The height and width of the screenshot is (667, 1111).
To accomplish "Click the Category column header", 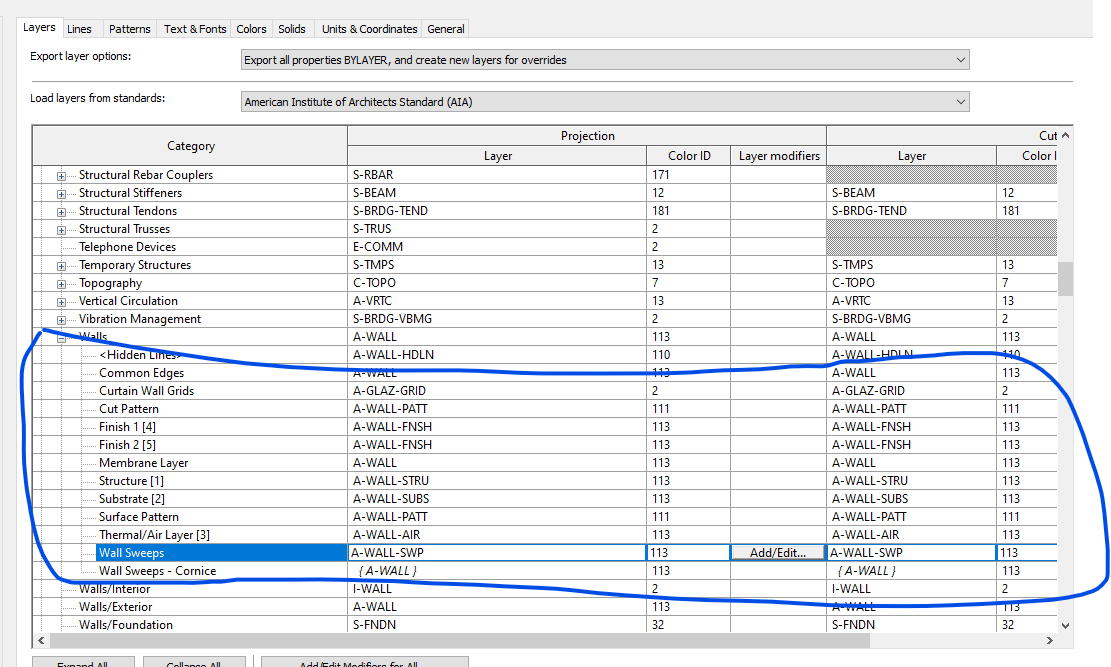I will (x=190, y=146).
